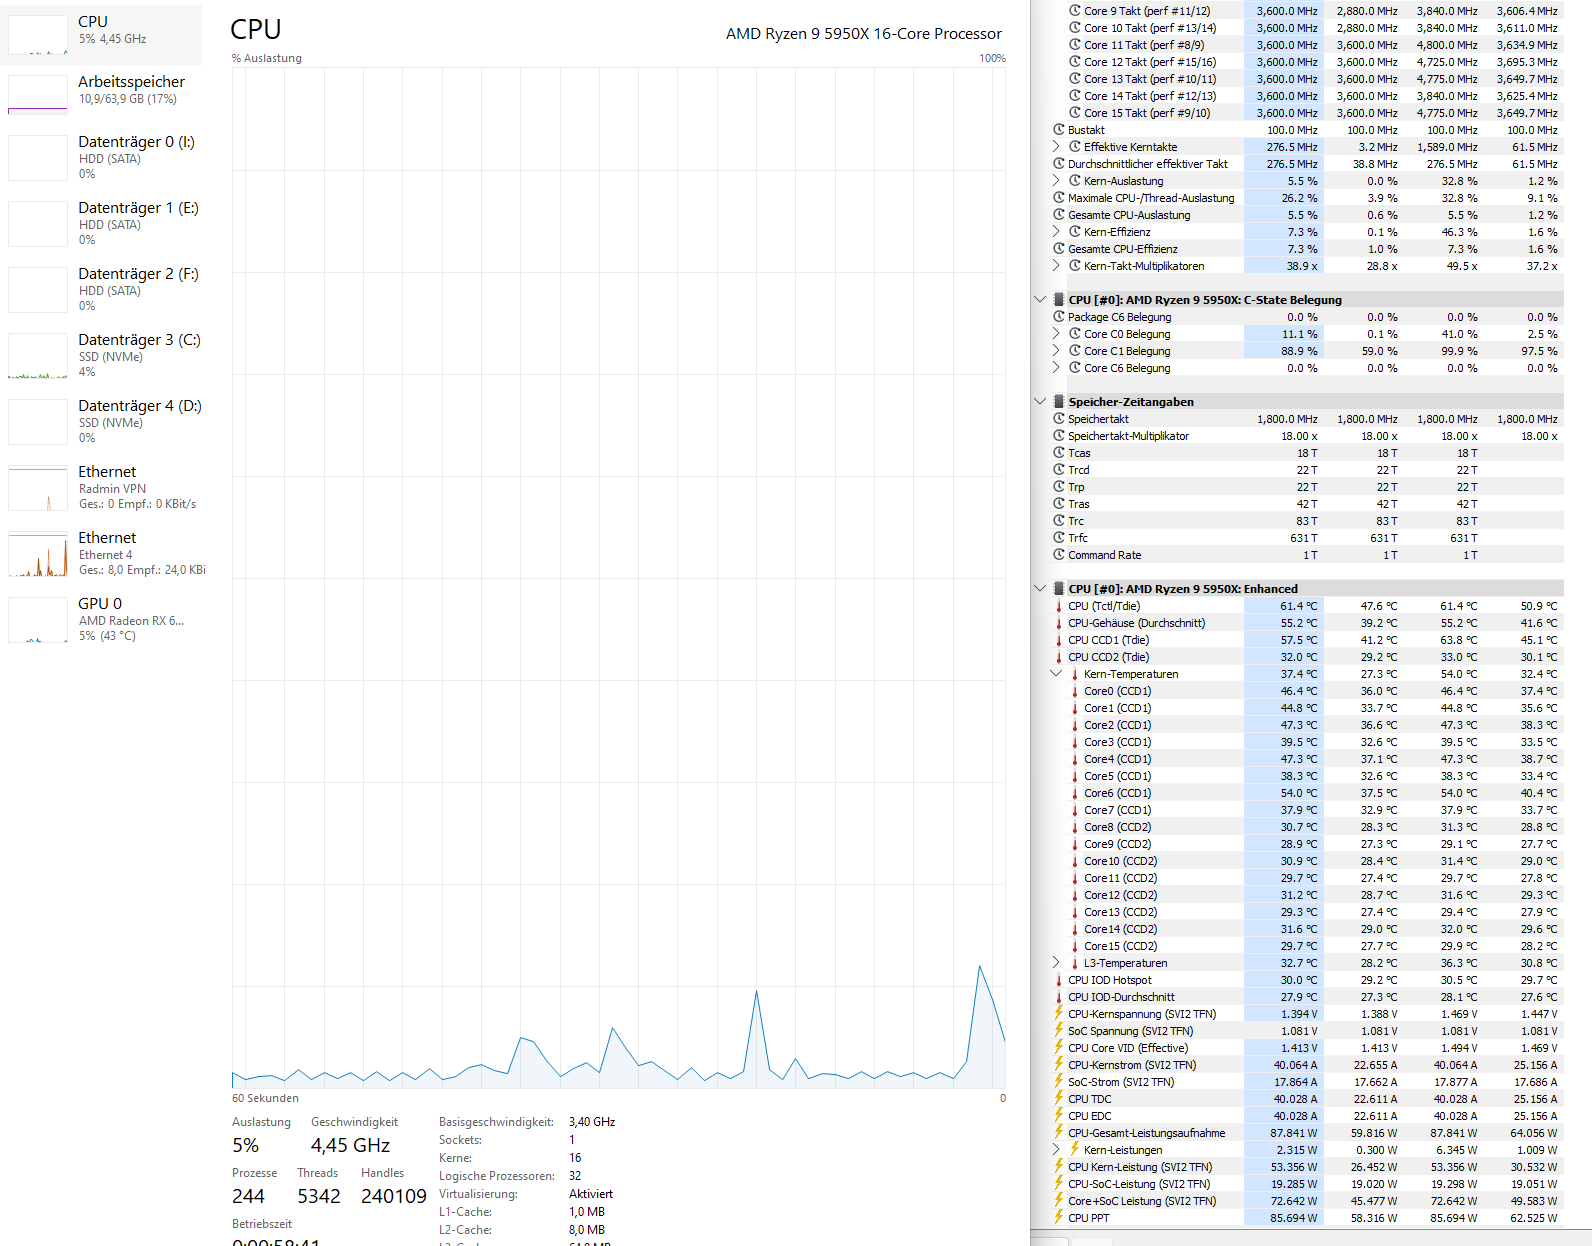The image size is (1592, 1246).
Task: Select the Core0 (CCD1) temperature row
Action: click(1306, 691)
